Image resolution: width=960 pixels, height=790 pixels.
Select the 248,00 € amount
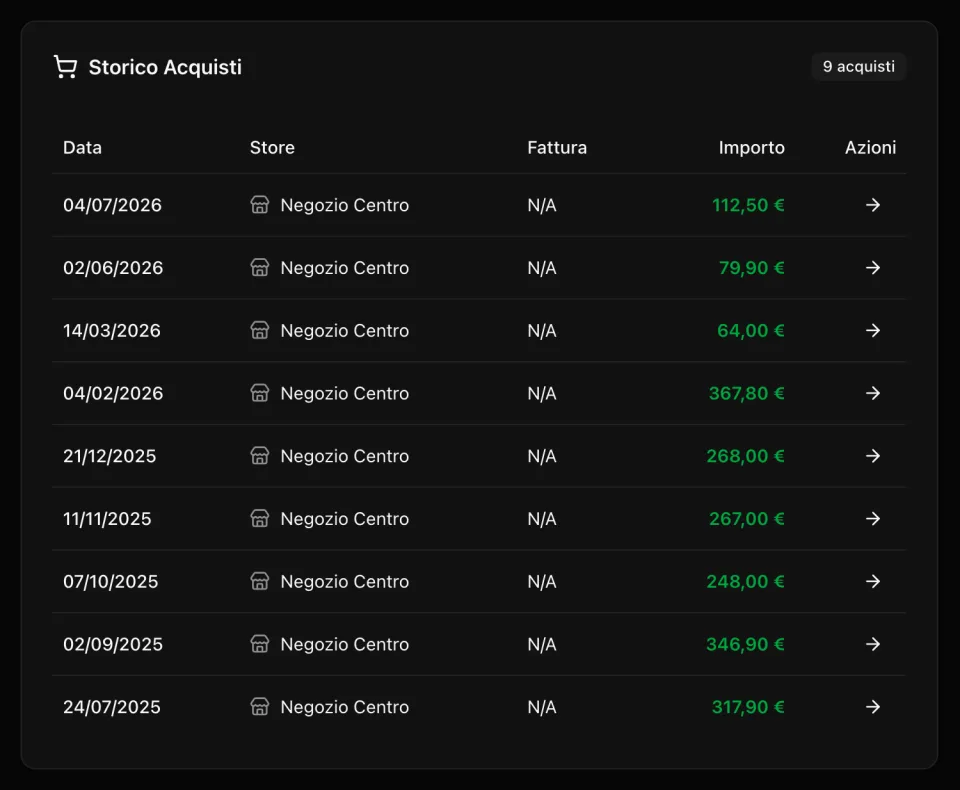click(746, 582)
